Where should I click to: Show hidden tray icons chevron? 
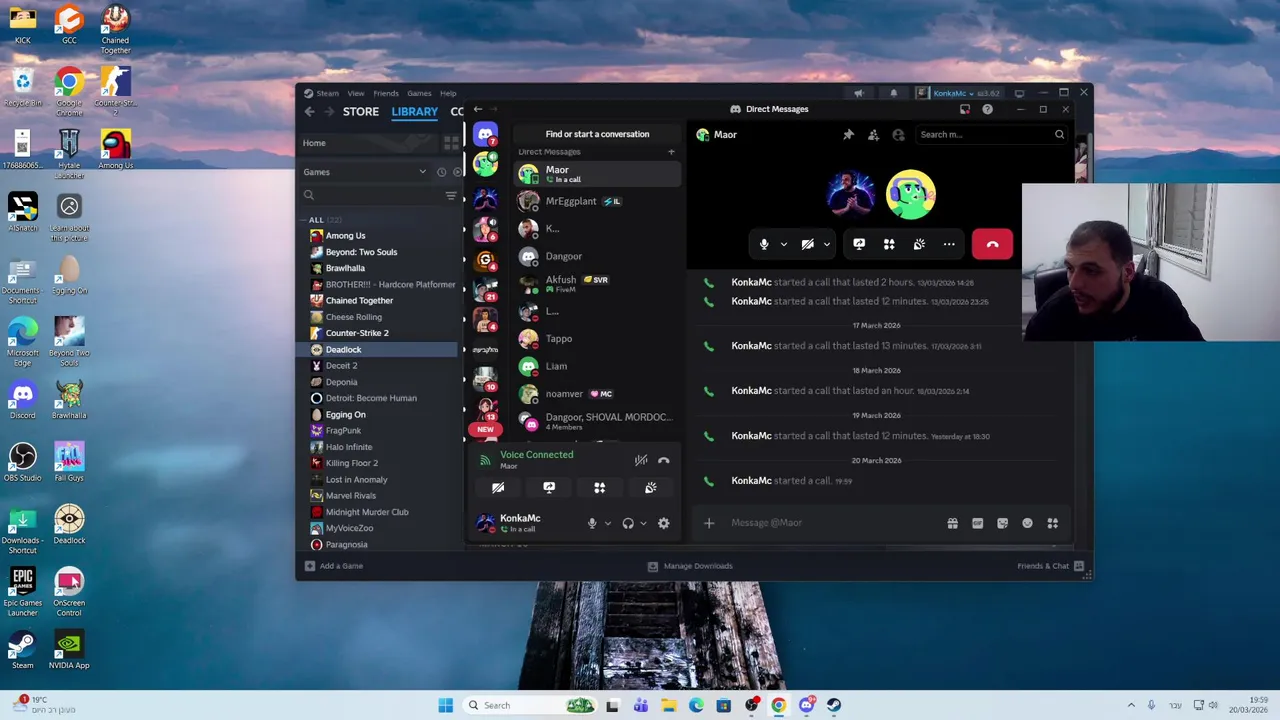pos(1131,705)
